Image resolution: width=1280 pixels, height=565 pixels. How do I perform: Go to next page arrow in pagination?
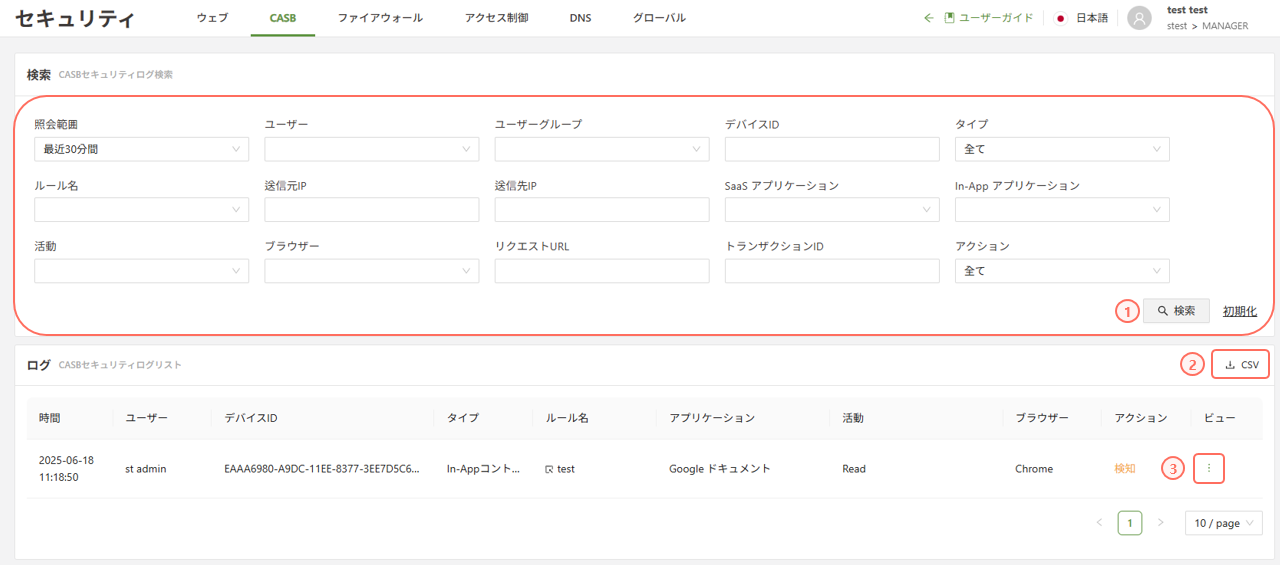(x=1160, y=523)
